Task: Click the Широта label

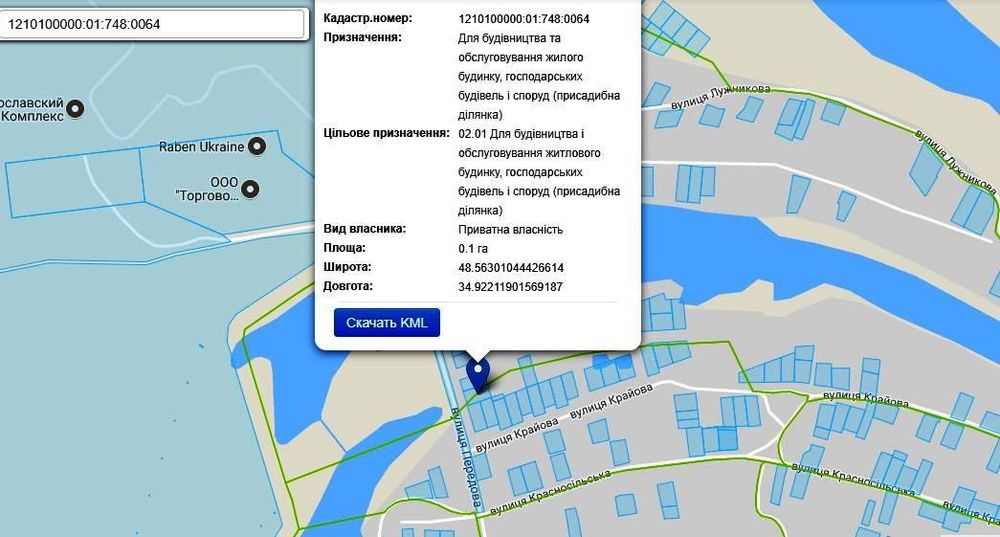Action: pos(348,267)
